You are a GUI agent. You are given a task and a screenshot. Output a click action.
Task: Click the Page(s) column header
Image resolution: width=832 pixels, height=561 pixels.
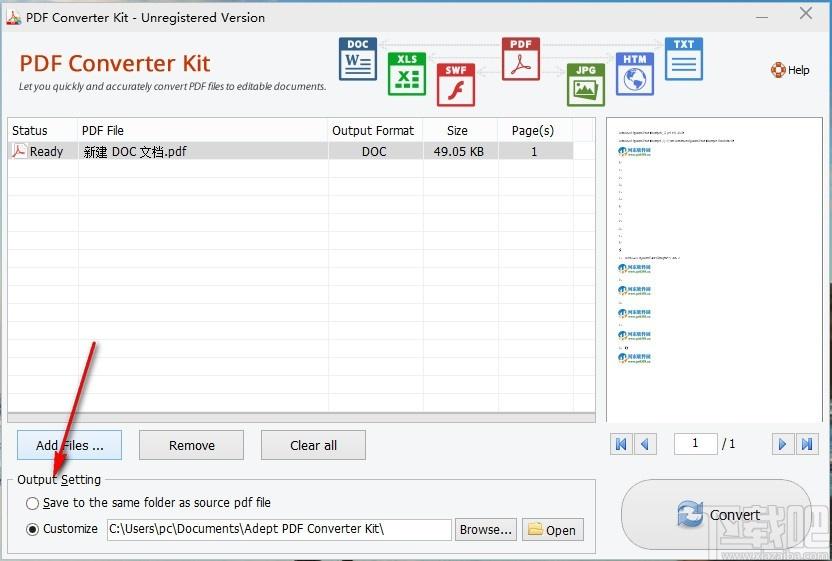(x=535, y=131)
